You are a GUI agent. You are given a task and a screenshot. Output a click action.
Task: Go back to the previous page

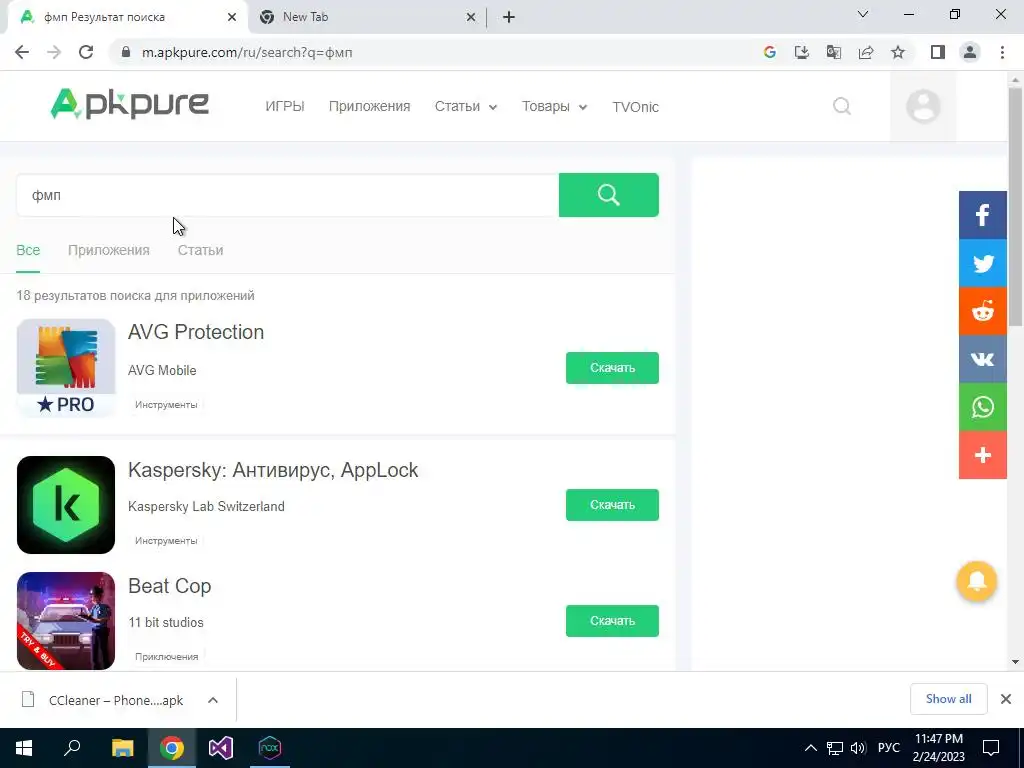pos(22,52)
